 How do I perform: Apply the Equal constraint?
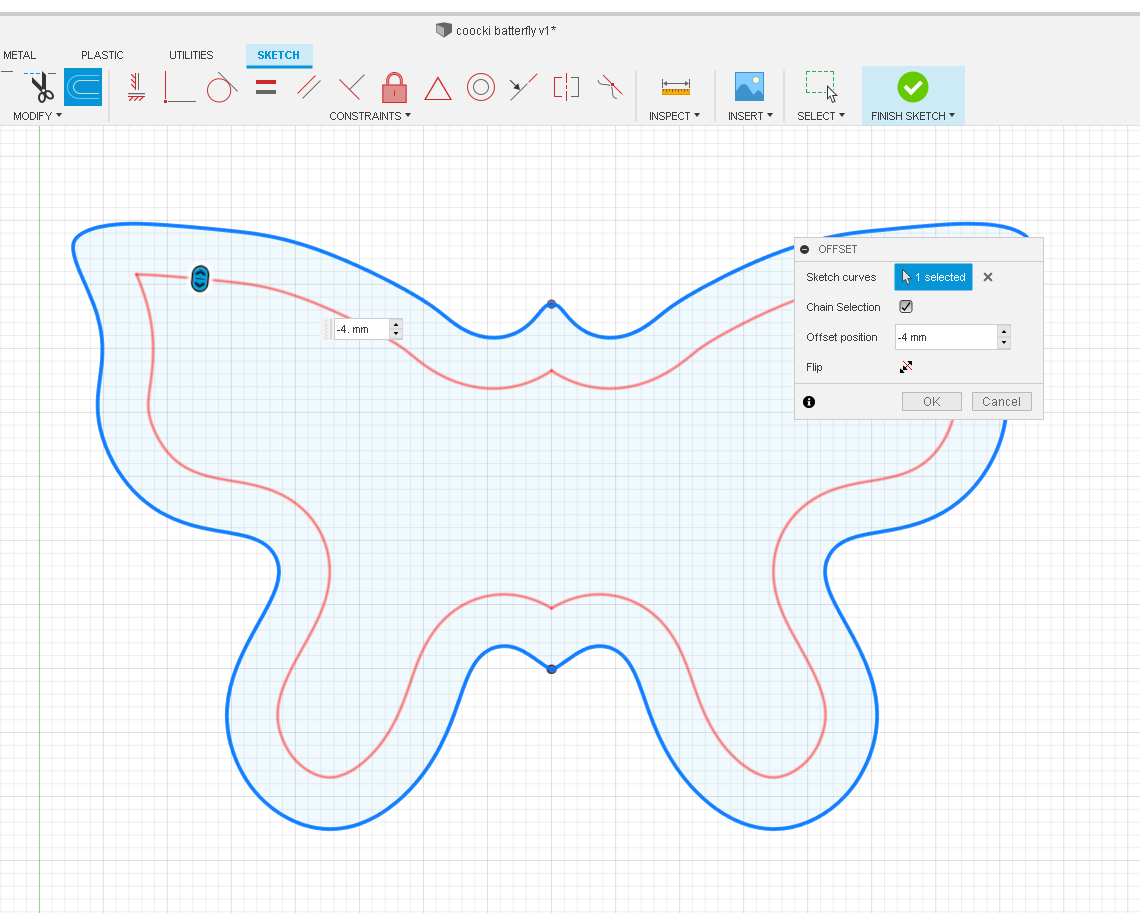[266, 87]
